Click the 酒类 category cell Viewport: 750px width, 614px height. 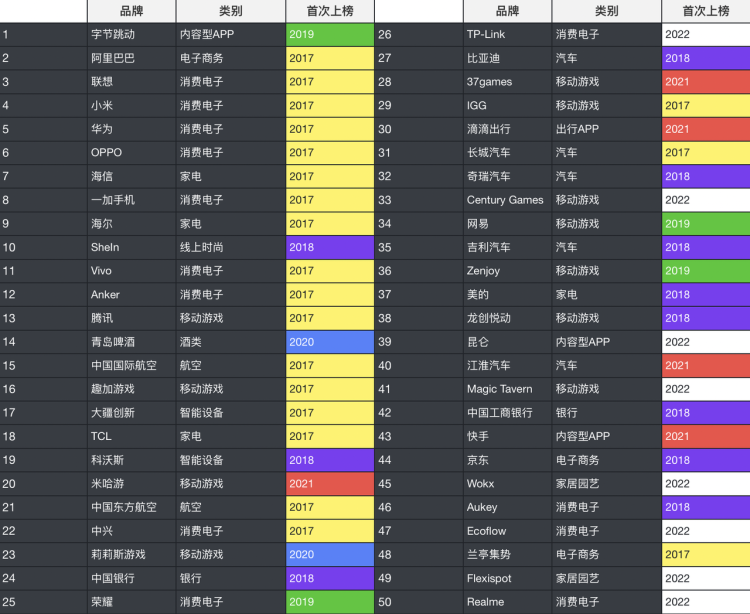(231, 342)
